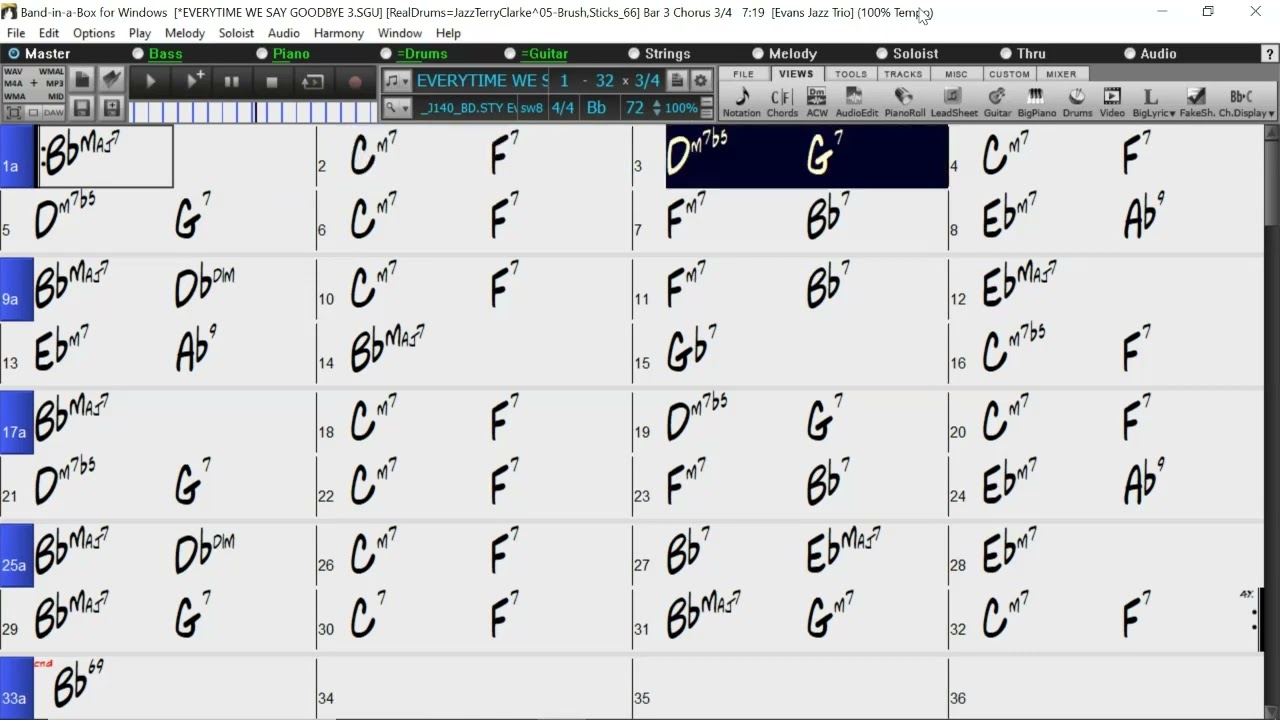This screenshot has width=1280, height=720.
Task: Open the style picker search dropdown
Action: [x=397, y=108]
